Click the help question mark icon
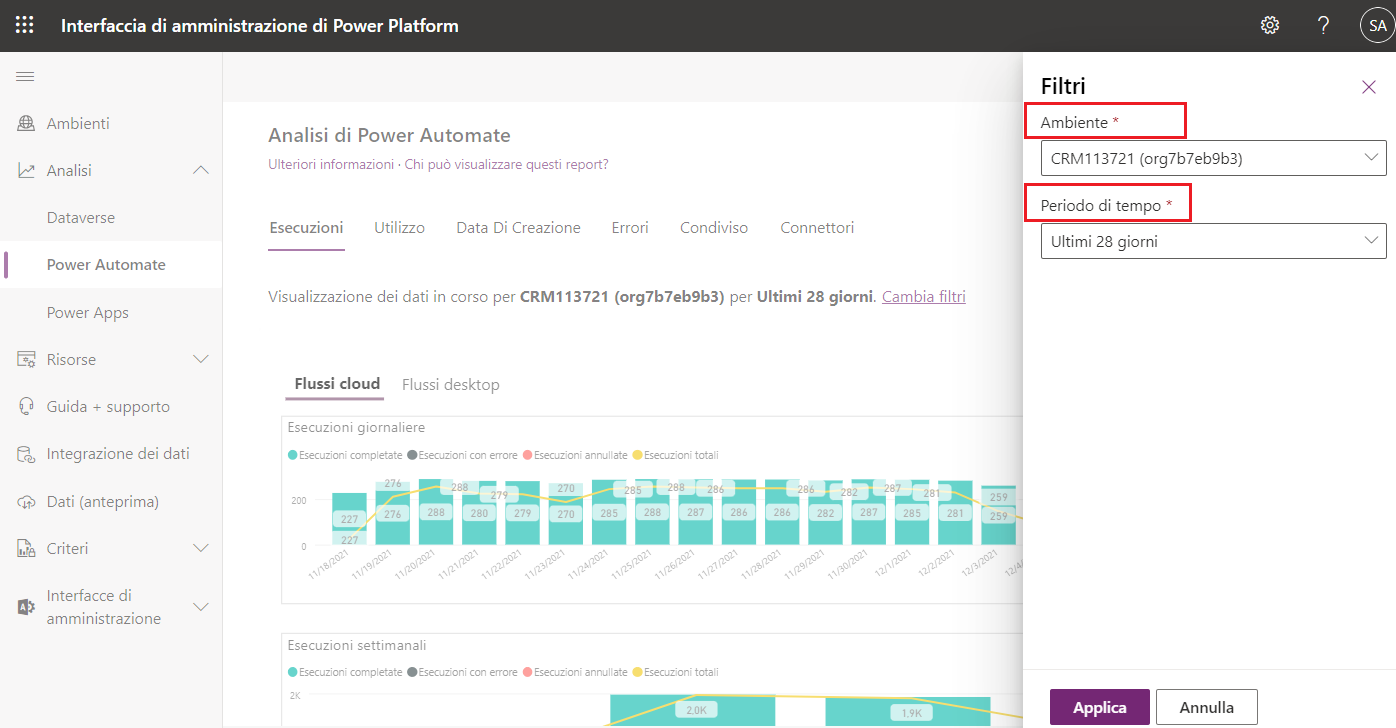Viewport: 1396px width, 728px height. point(1323,26)
